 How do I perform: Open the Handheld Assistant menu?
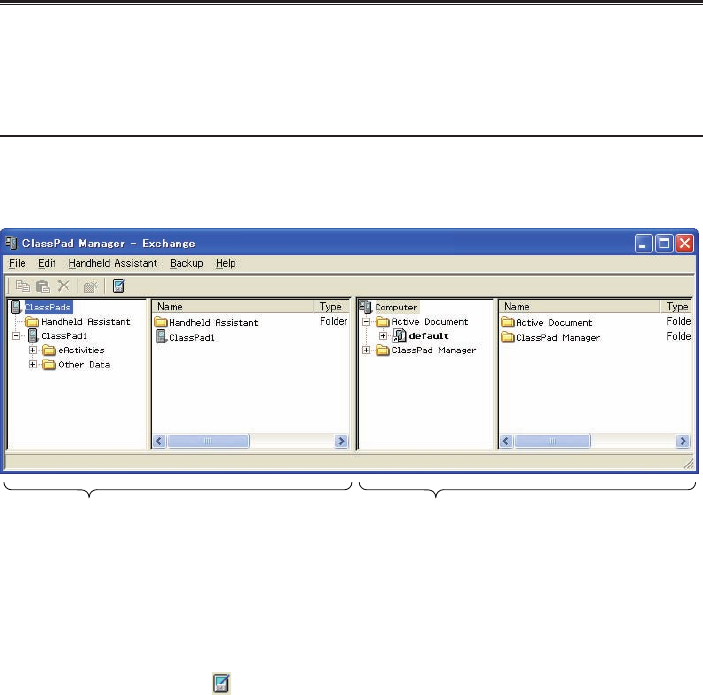(x=113, y=263)
